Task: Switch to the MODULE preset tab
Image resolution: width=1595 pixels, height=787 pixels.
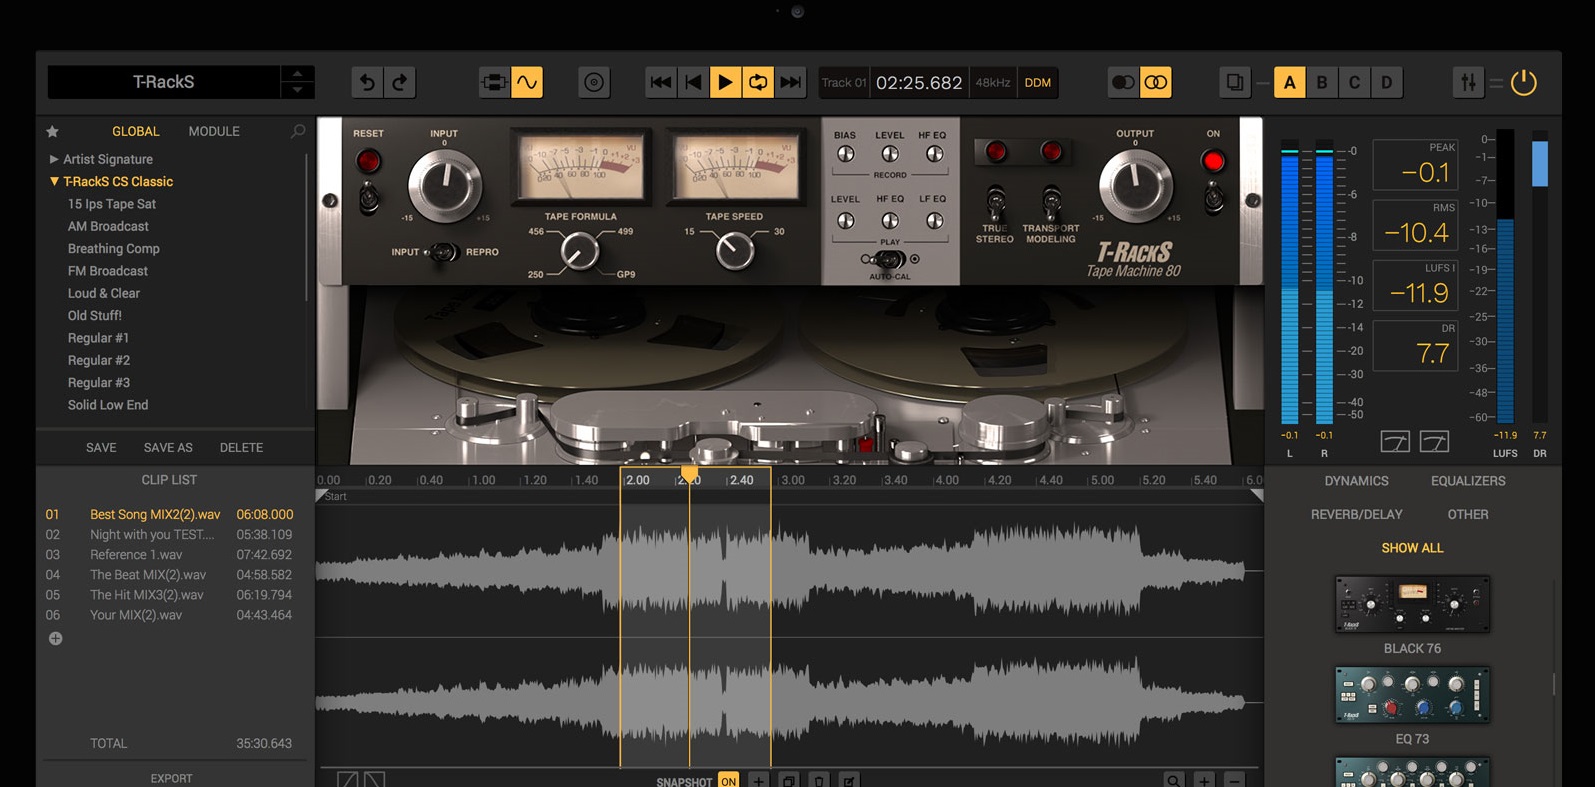Action: point(214,131)
